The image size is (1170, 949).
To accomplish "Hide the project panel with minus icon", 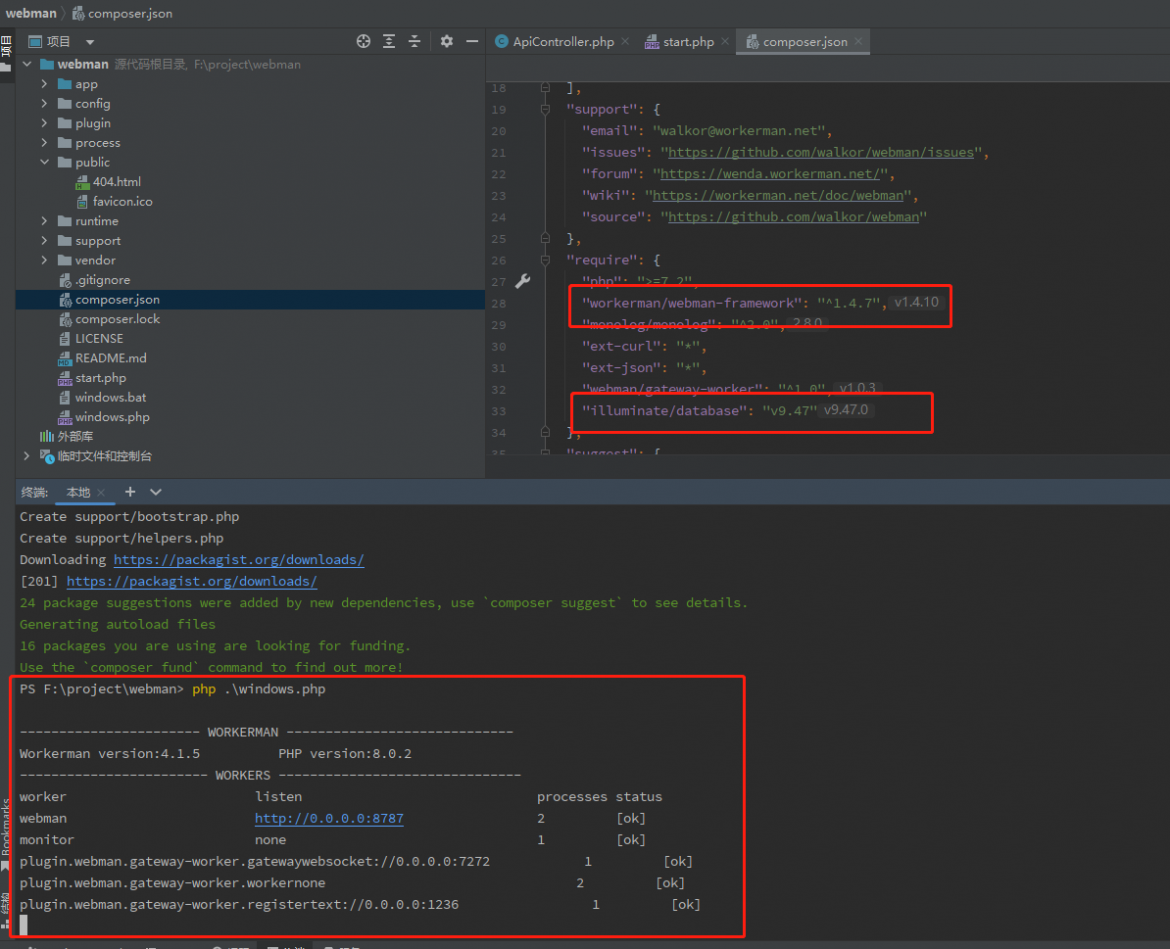I will [472, 42].
